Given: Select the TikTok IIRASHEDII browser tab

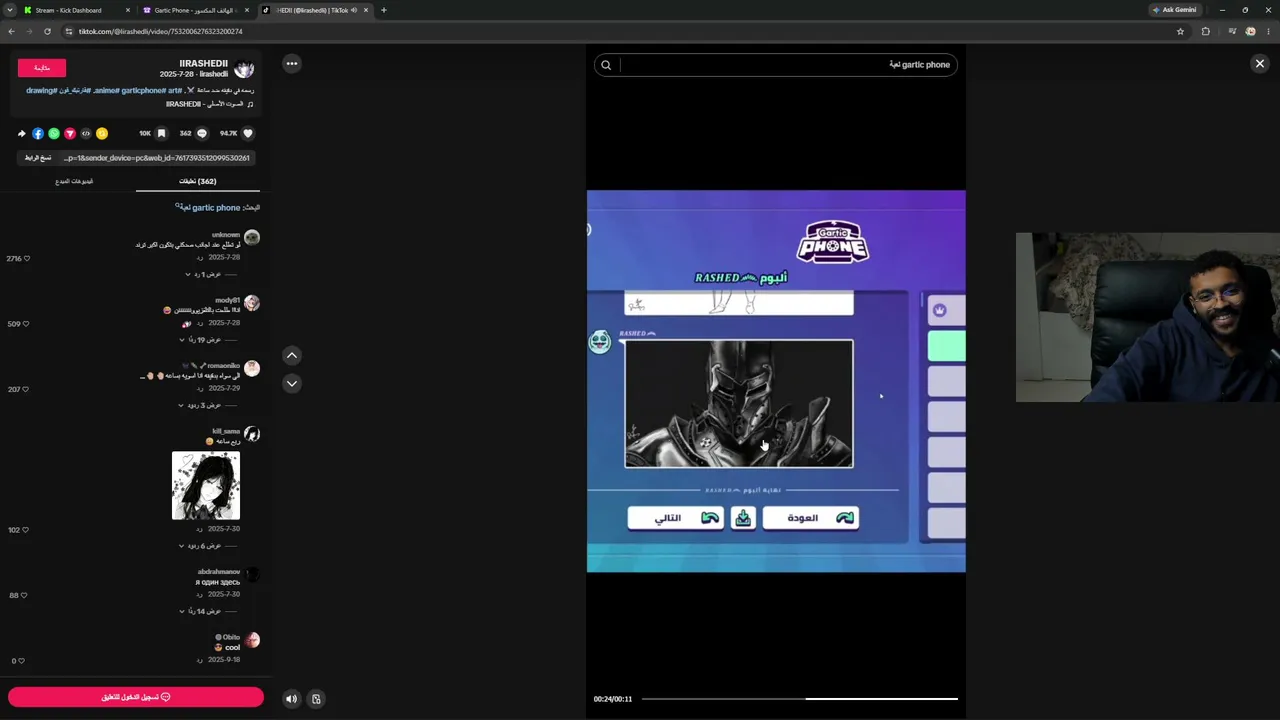Looking at the screenshot, I should tap(314, 10).
